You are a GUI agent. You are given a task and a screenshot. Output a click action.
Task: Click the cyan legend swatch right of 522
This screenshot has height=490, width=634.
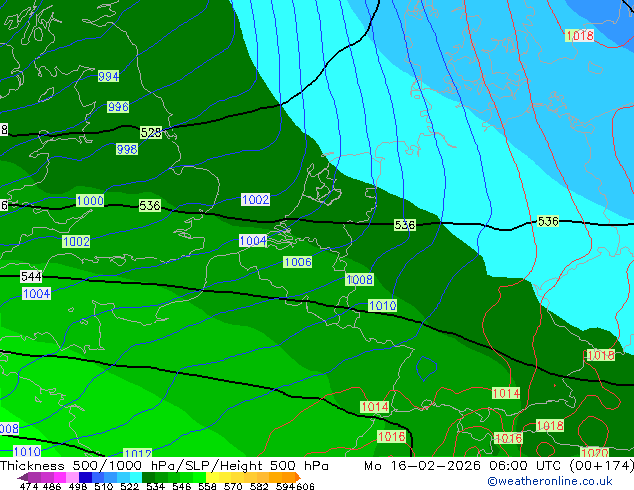click(136, 477)
